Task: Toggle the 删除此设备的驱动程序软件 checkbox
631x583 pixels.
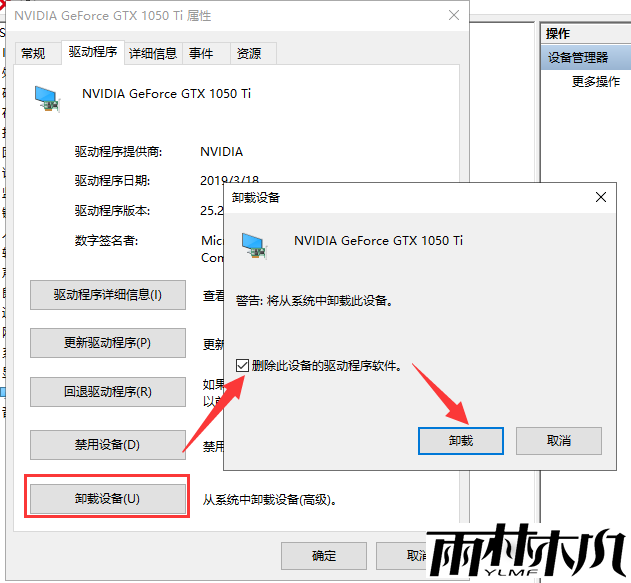Action: pyautogui.click(x=242, y=366)
